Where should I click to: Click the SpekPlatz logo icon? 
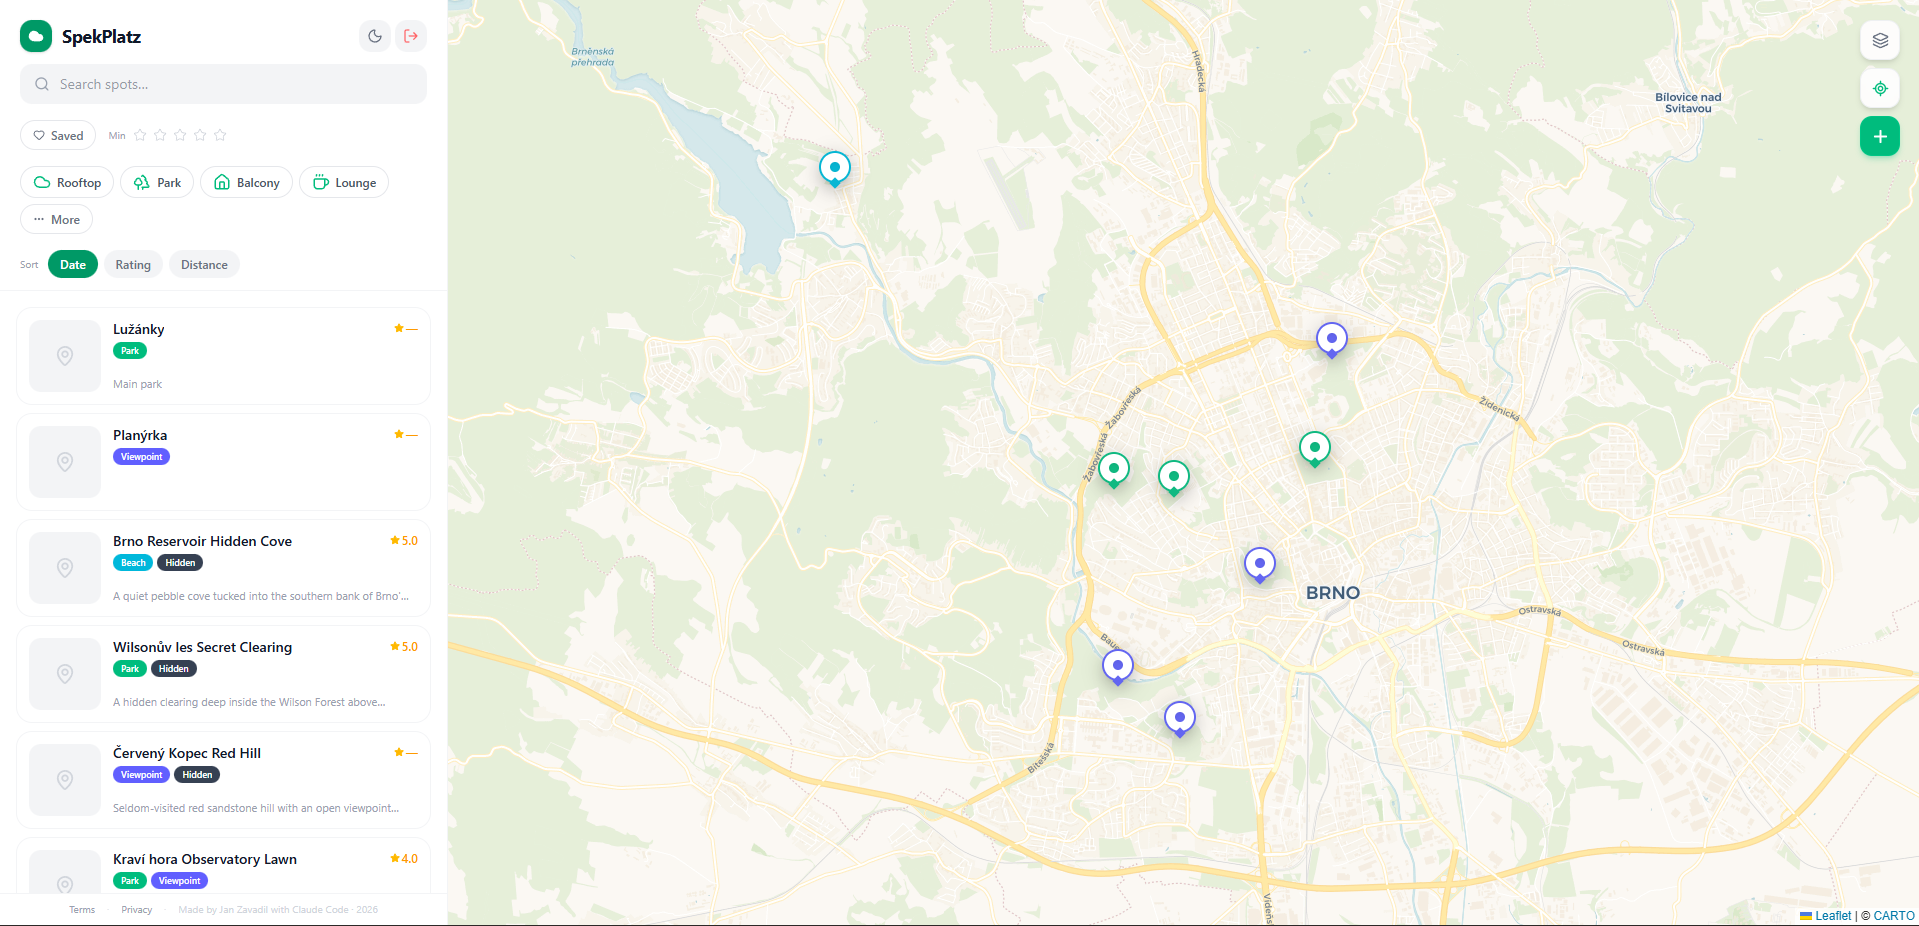[x=36, y=36]
